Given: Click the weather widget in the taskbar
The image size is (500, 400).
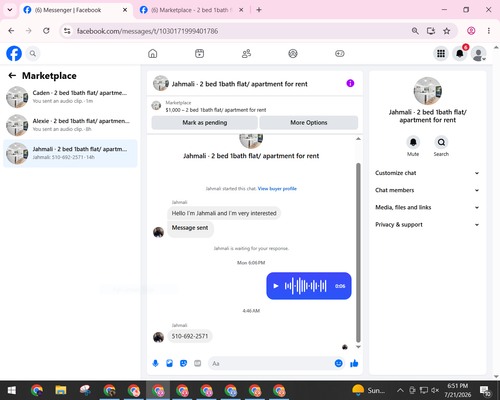Looking at the screenshot, I should pos(369,390).
